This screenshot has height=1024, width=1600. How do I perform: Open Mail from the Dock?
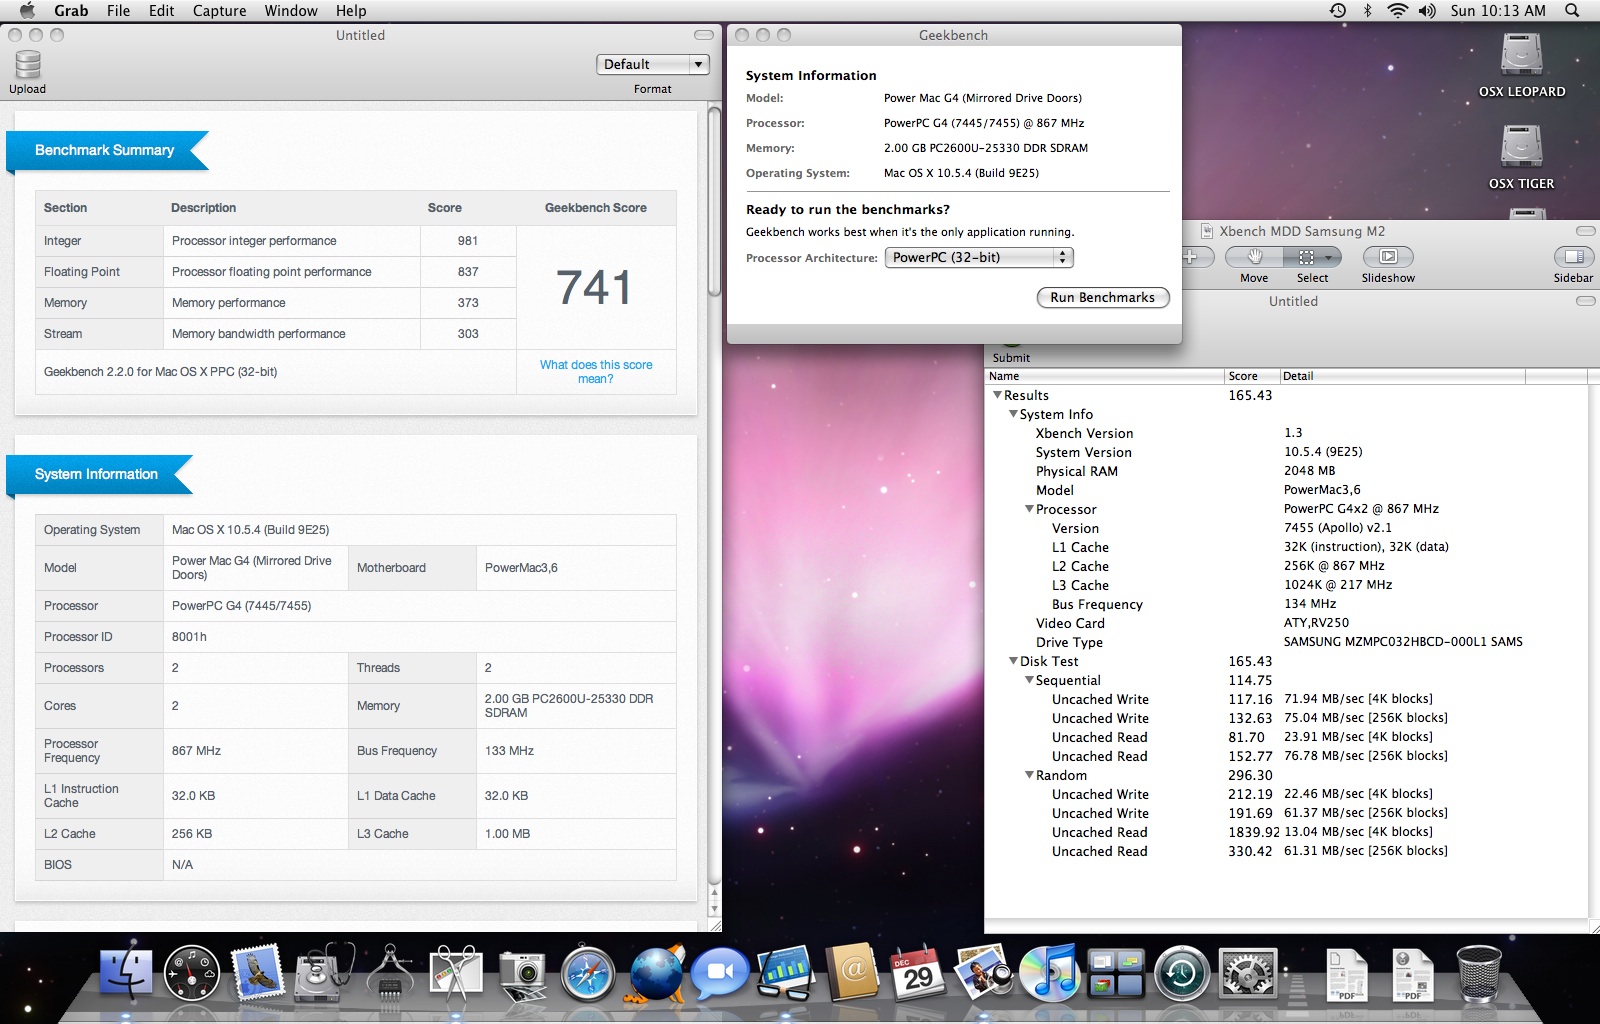258,973
